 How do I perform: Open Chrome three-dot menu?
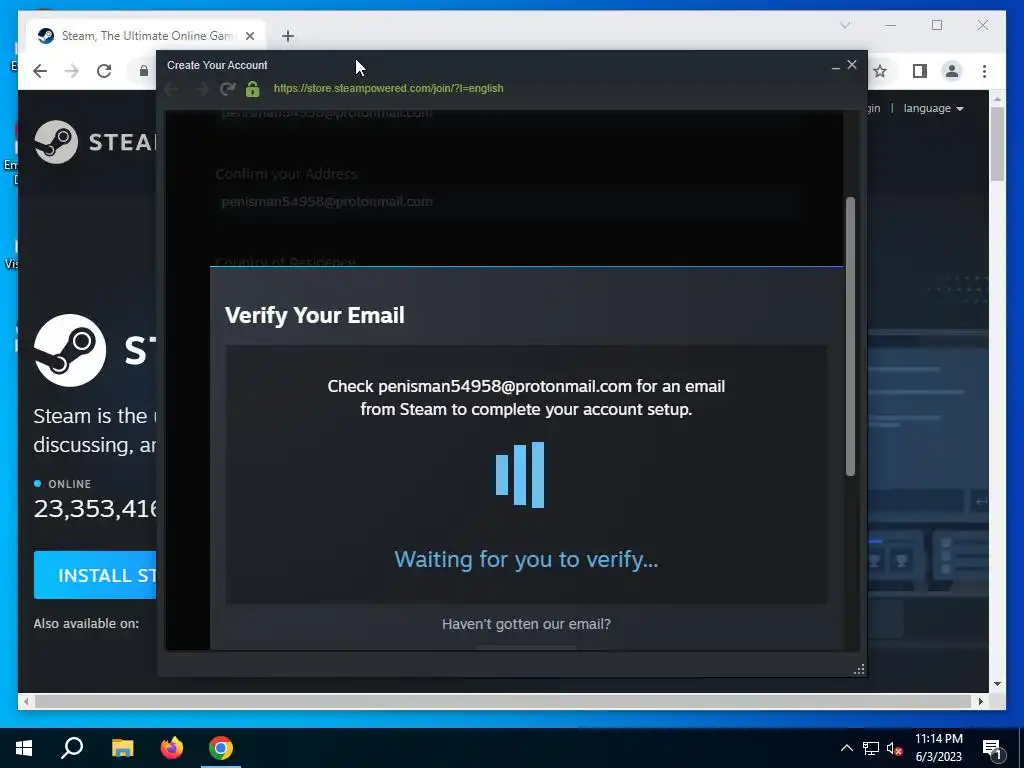984,71
